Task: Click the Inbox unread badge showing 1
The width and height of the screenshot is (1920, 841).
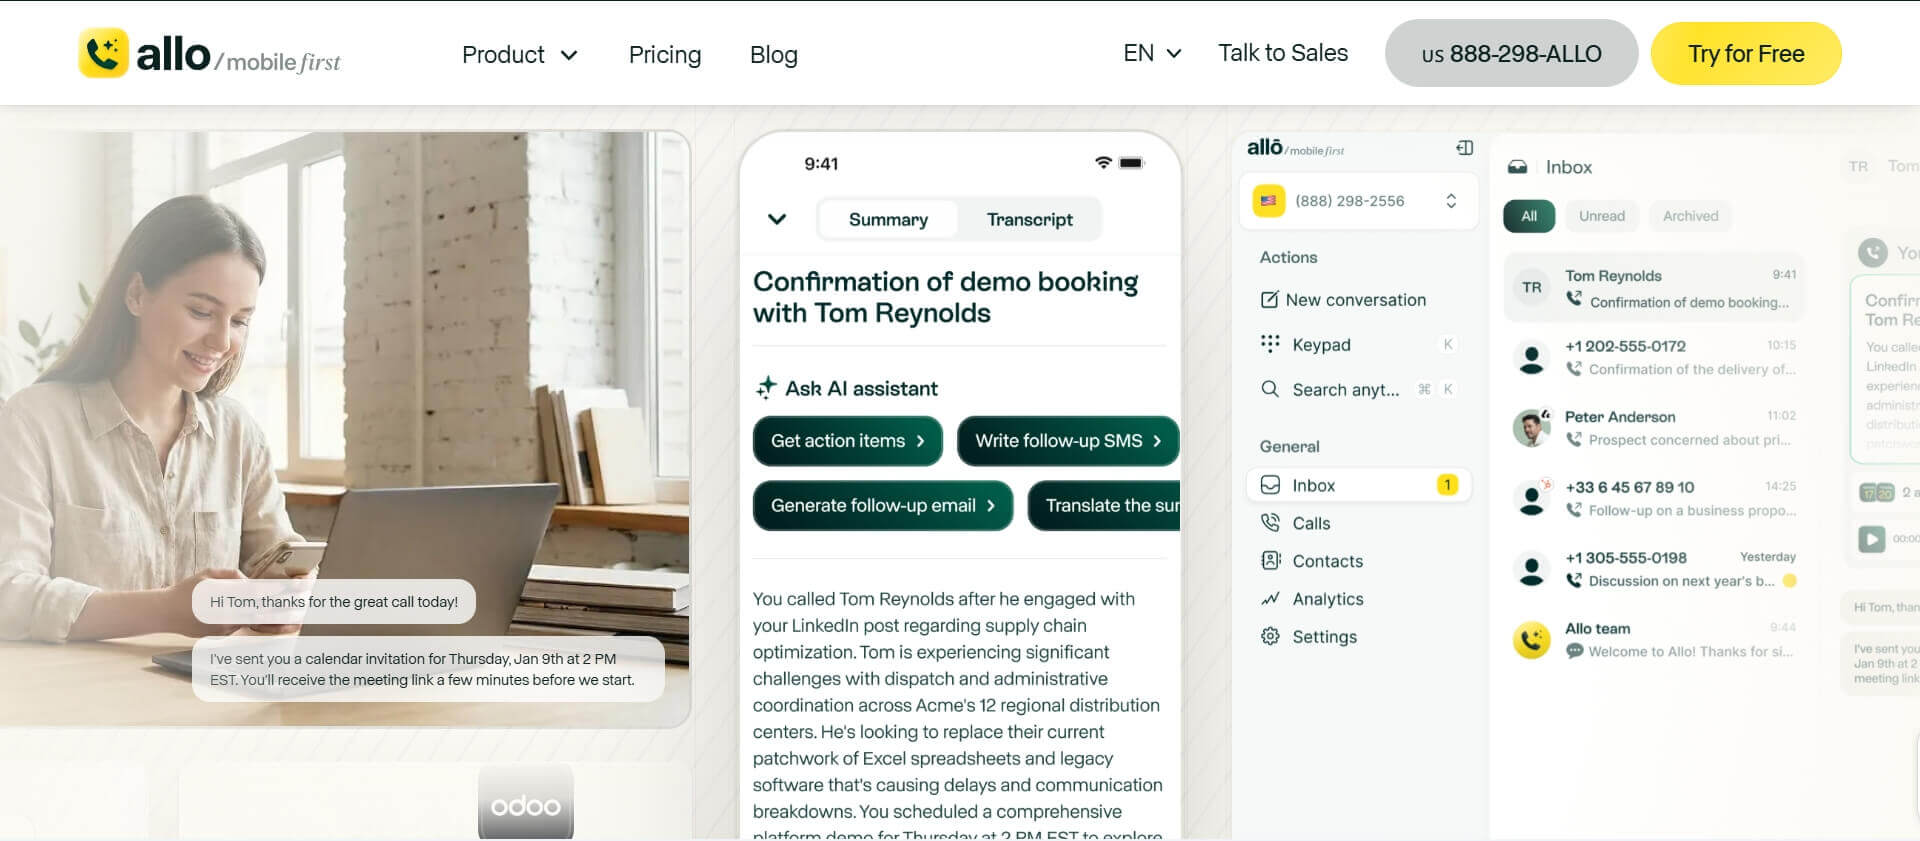Action: pyautogui.click(x=1447, y=485)
